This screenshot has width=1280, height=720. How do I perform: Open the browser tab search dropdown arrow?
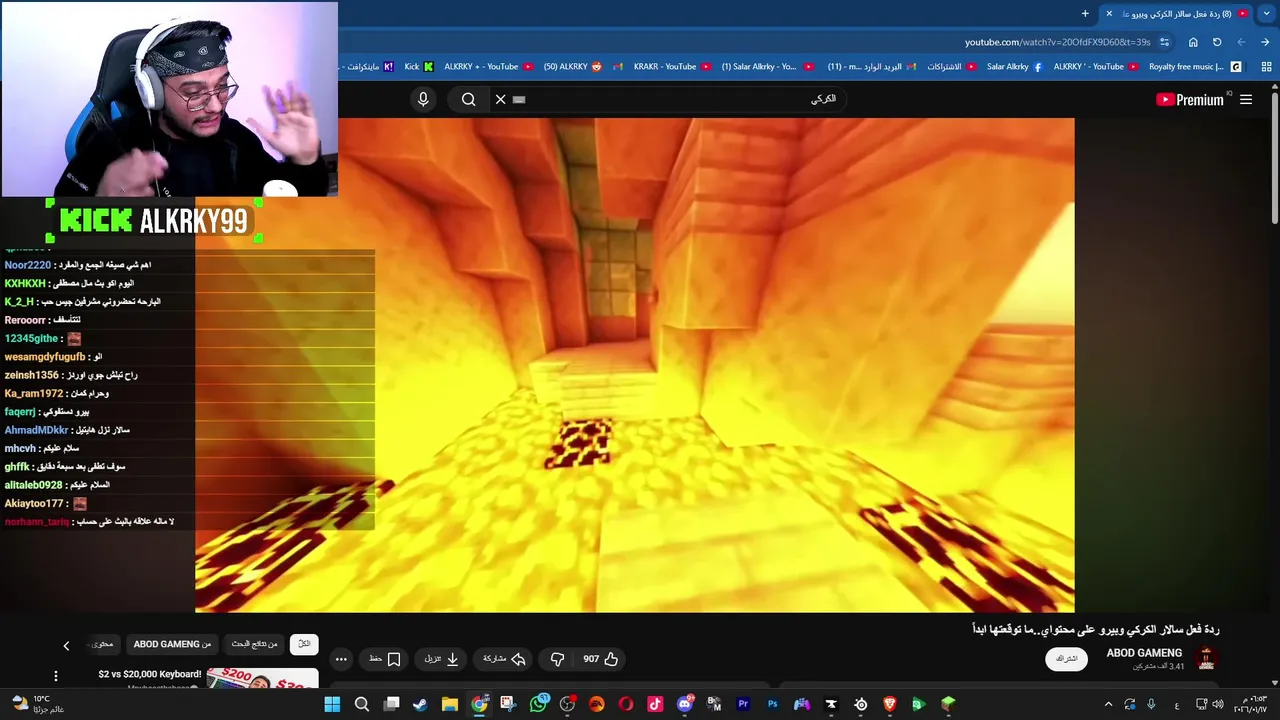[1265, 14]
